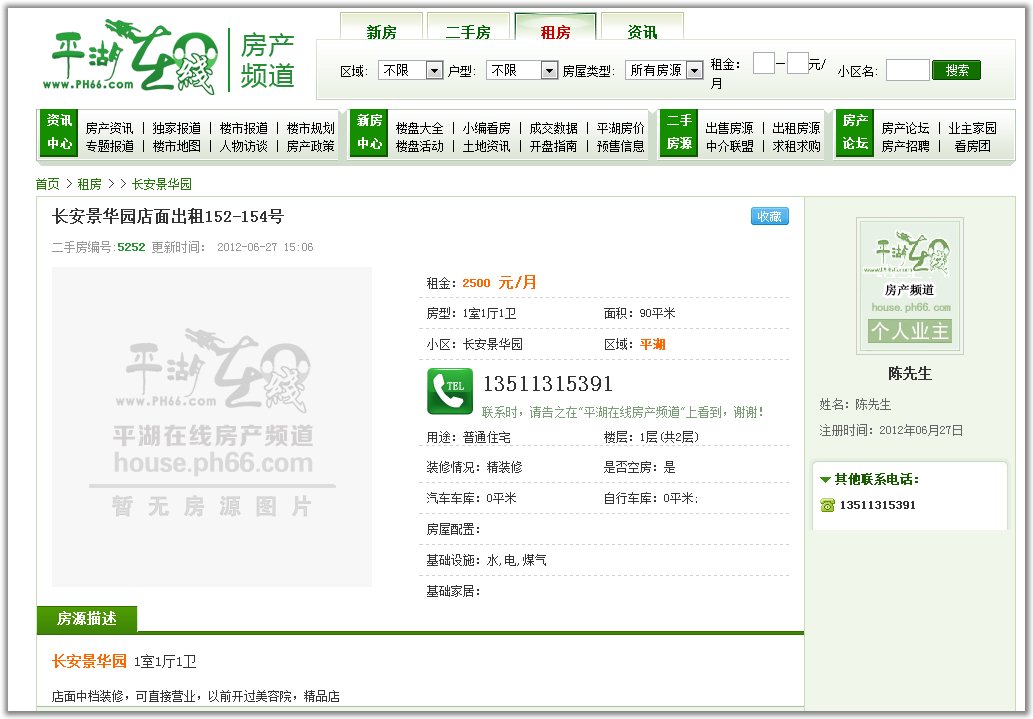Click the green TEL phone icon
The width and height of the screenshot is (1033, 719).
[x=450, y=391]
